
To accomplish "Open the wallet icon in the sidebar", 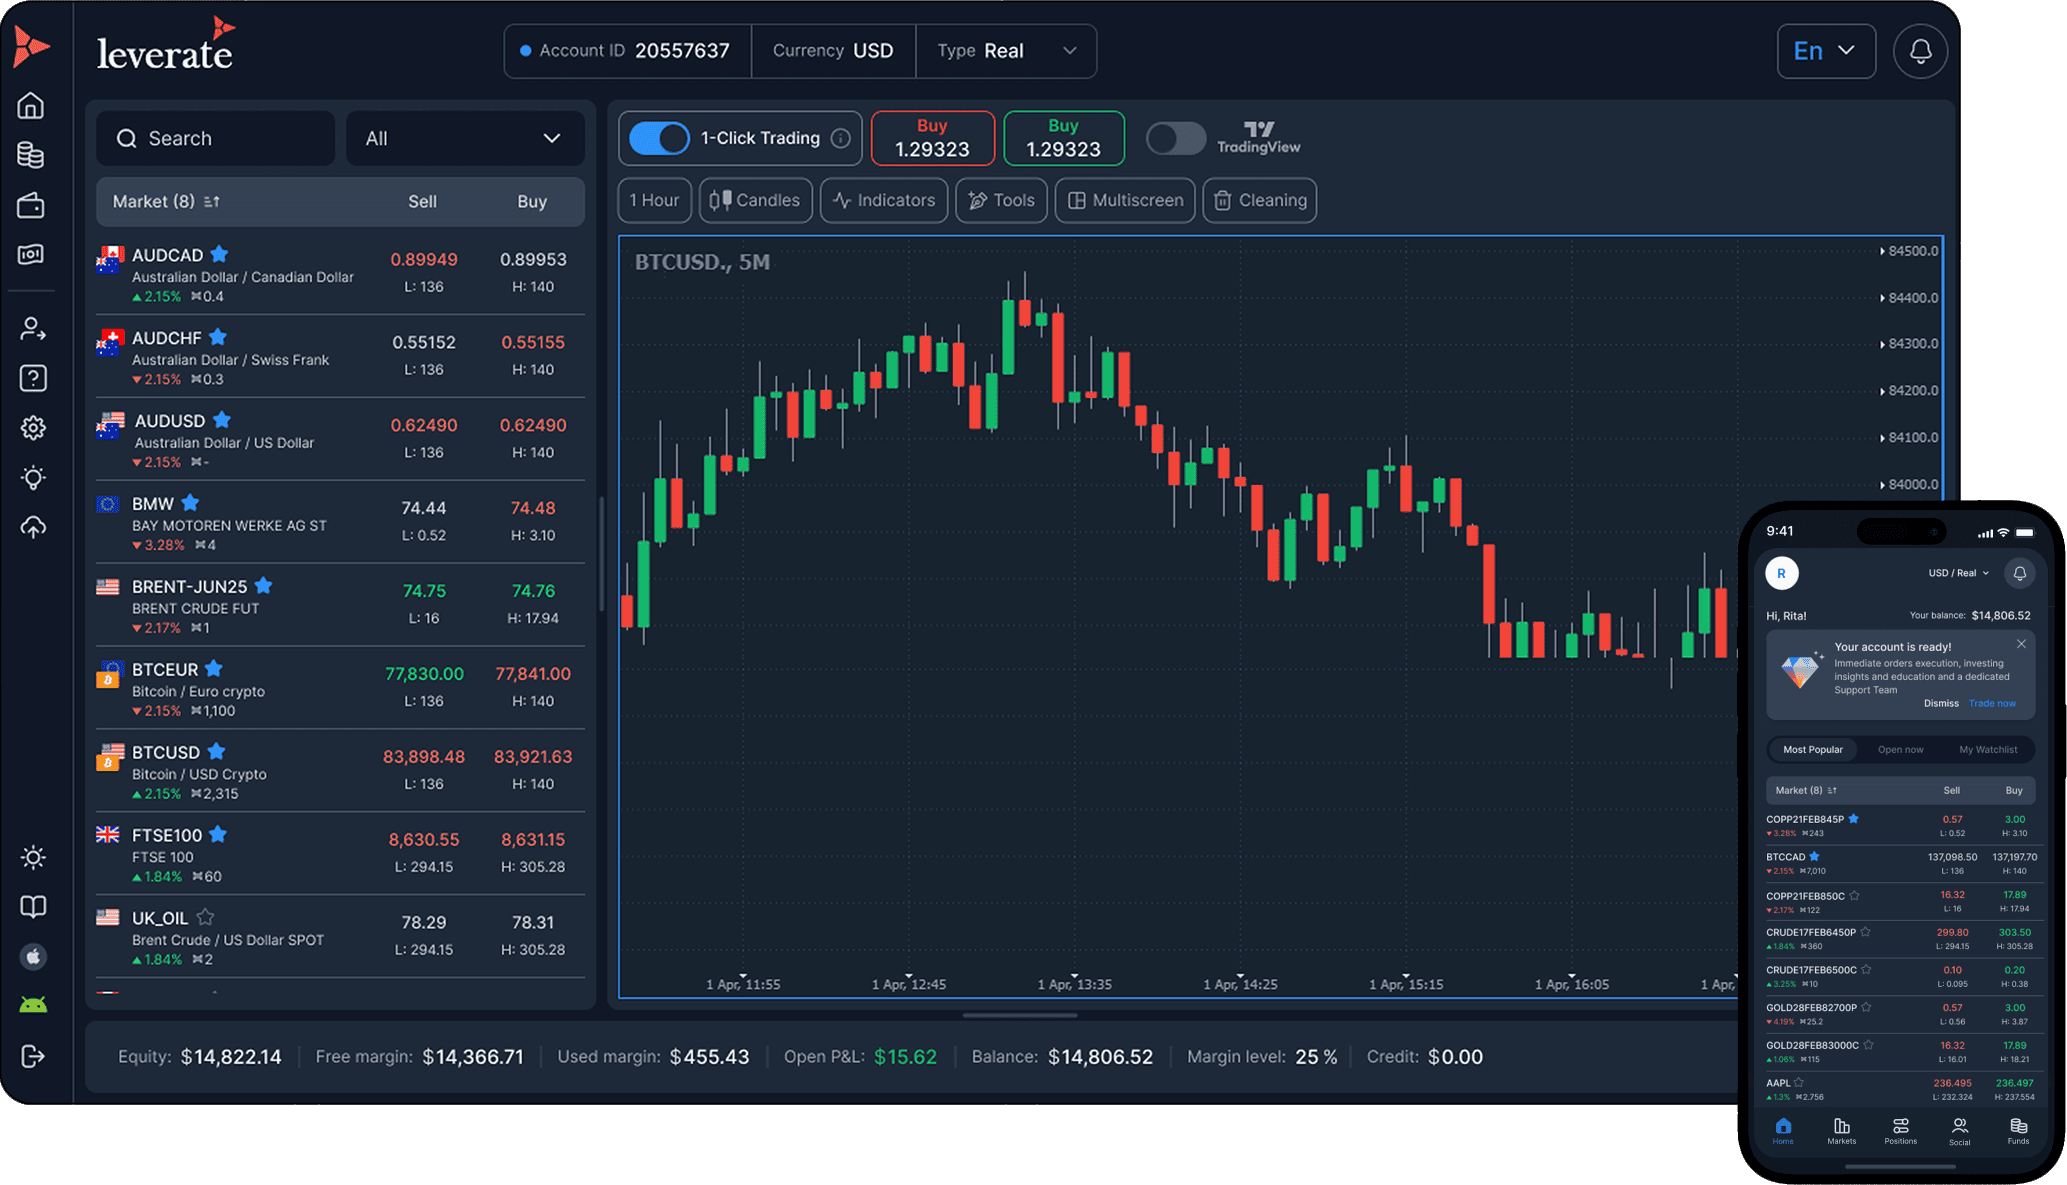I will coord(32,205).
